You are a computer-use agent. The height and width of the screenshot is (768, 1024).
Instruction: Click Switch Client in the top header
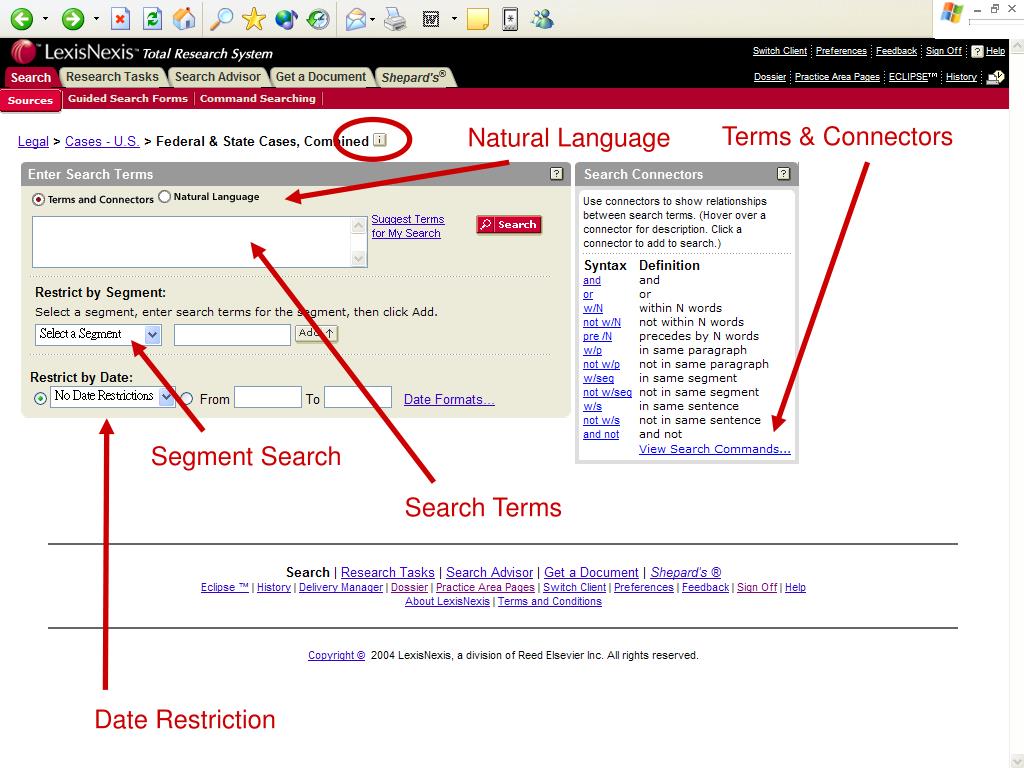tap(780, 51)
